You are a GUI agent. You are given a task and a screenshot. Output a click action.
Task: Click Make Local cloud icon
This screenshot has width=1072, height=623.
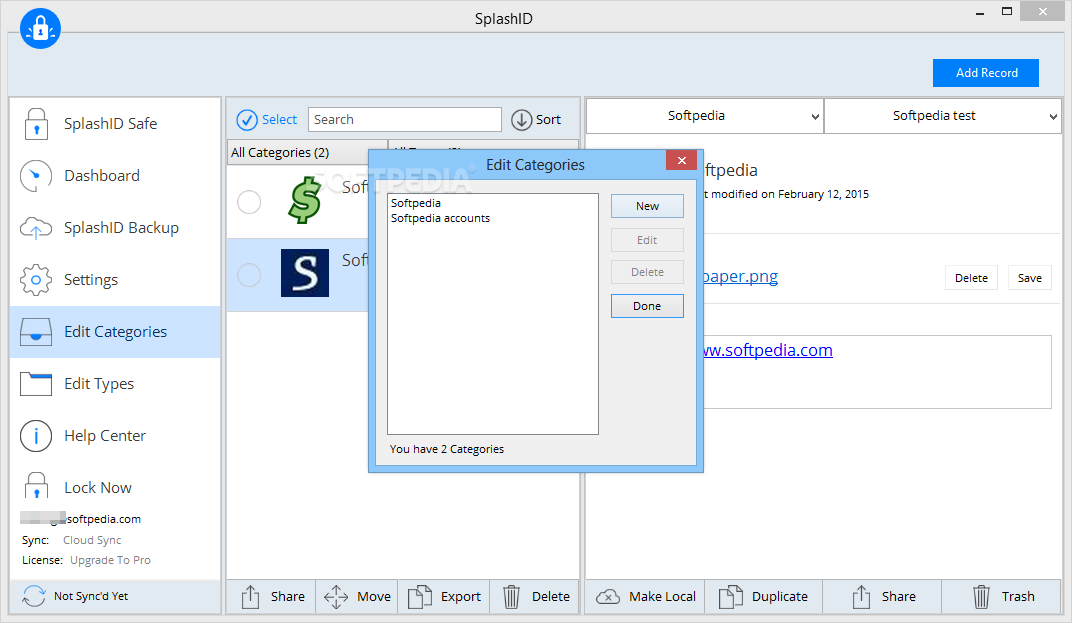pos(608,596)
